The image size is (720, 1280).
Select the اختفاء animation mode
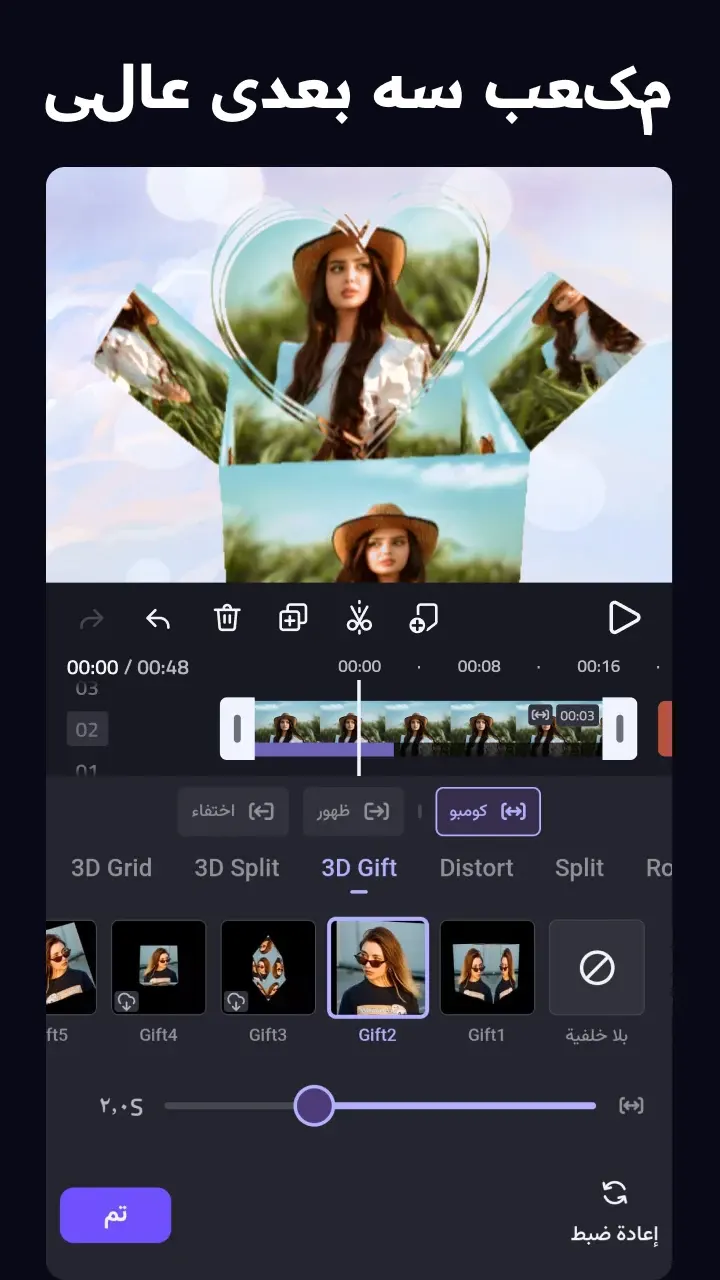click(233, 811)
